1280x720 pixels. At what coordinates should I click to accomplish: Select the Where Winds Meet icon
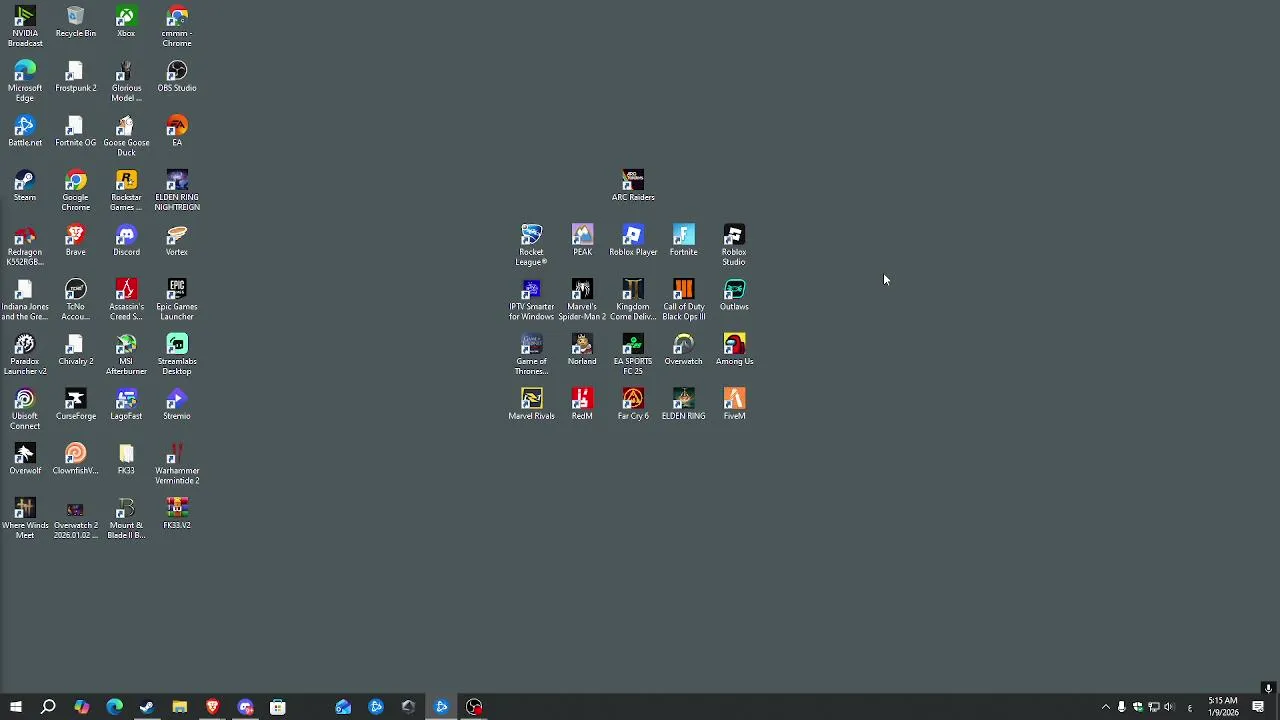click(x=25, y=519)
